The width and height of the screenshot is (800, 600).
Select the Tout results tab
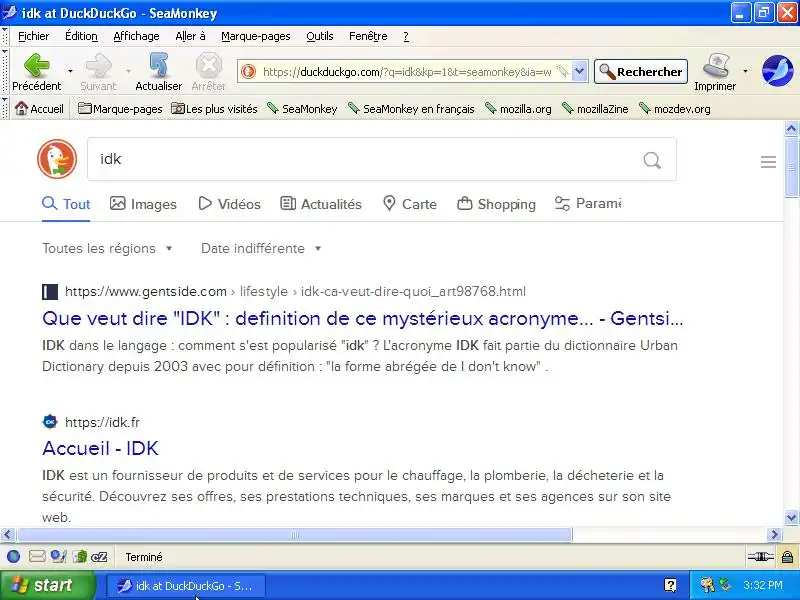coord(66,204)
